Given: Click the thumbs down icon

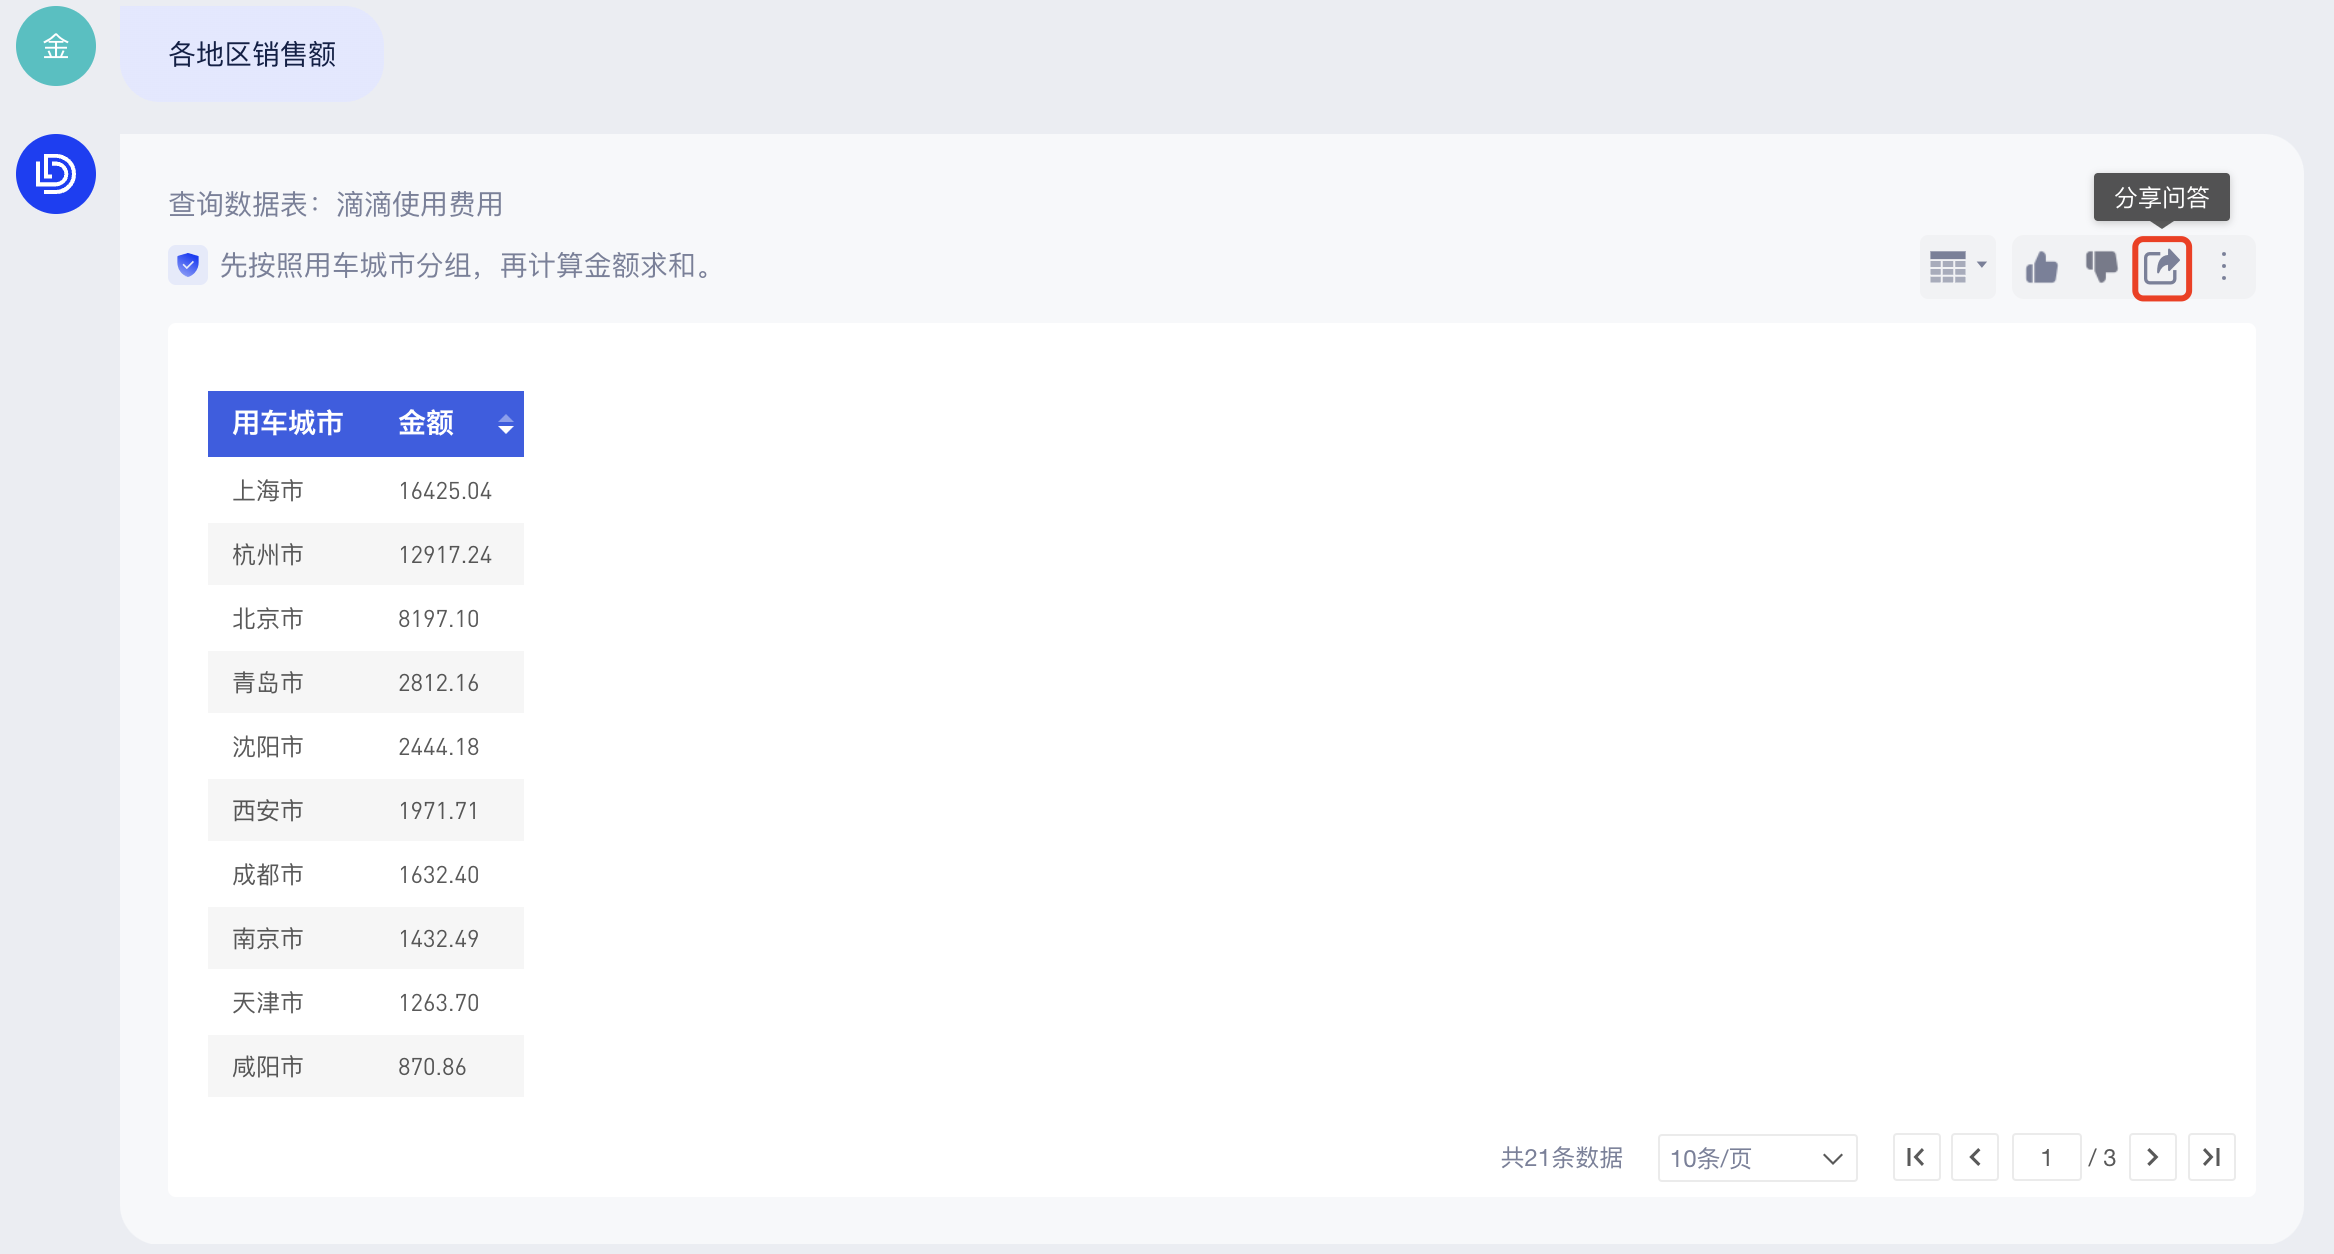Looking at the screenshot, I should click(x=2101, y=267).
